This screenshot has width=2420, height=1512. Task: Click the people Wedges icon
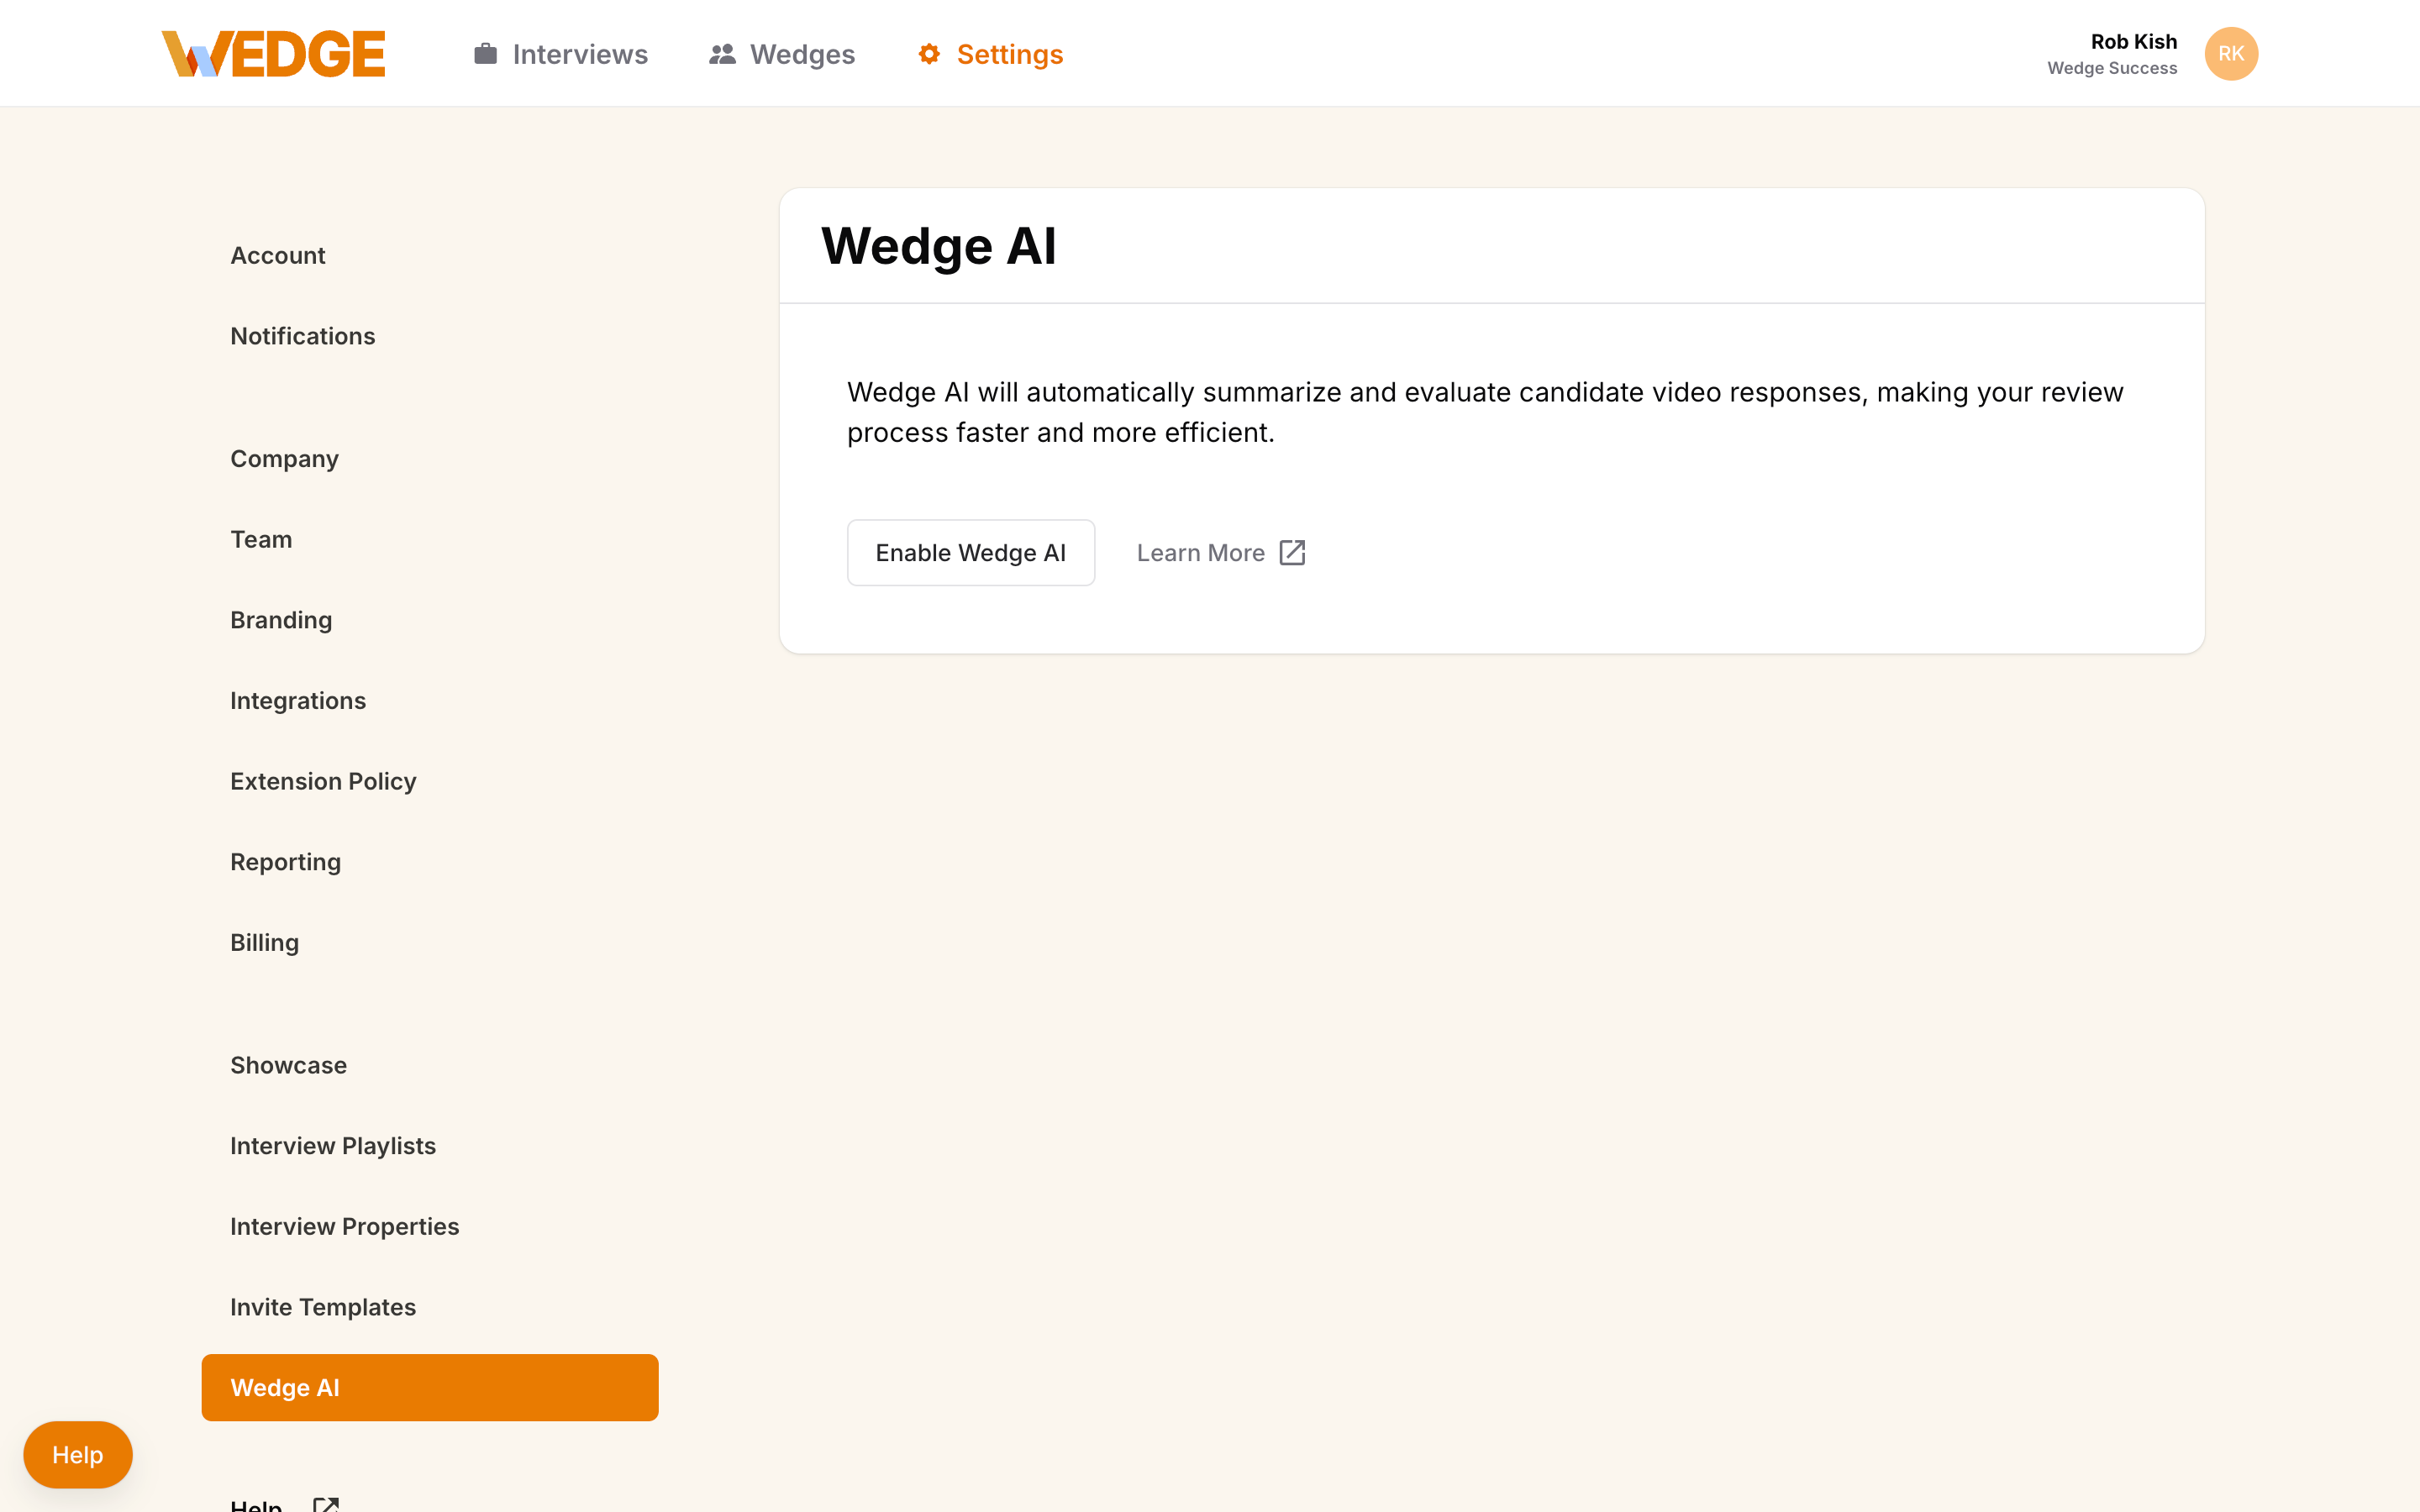722,54
